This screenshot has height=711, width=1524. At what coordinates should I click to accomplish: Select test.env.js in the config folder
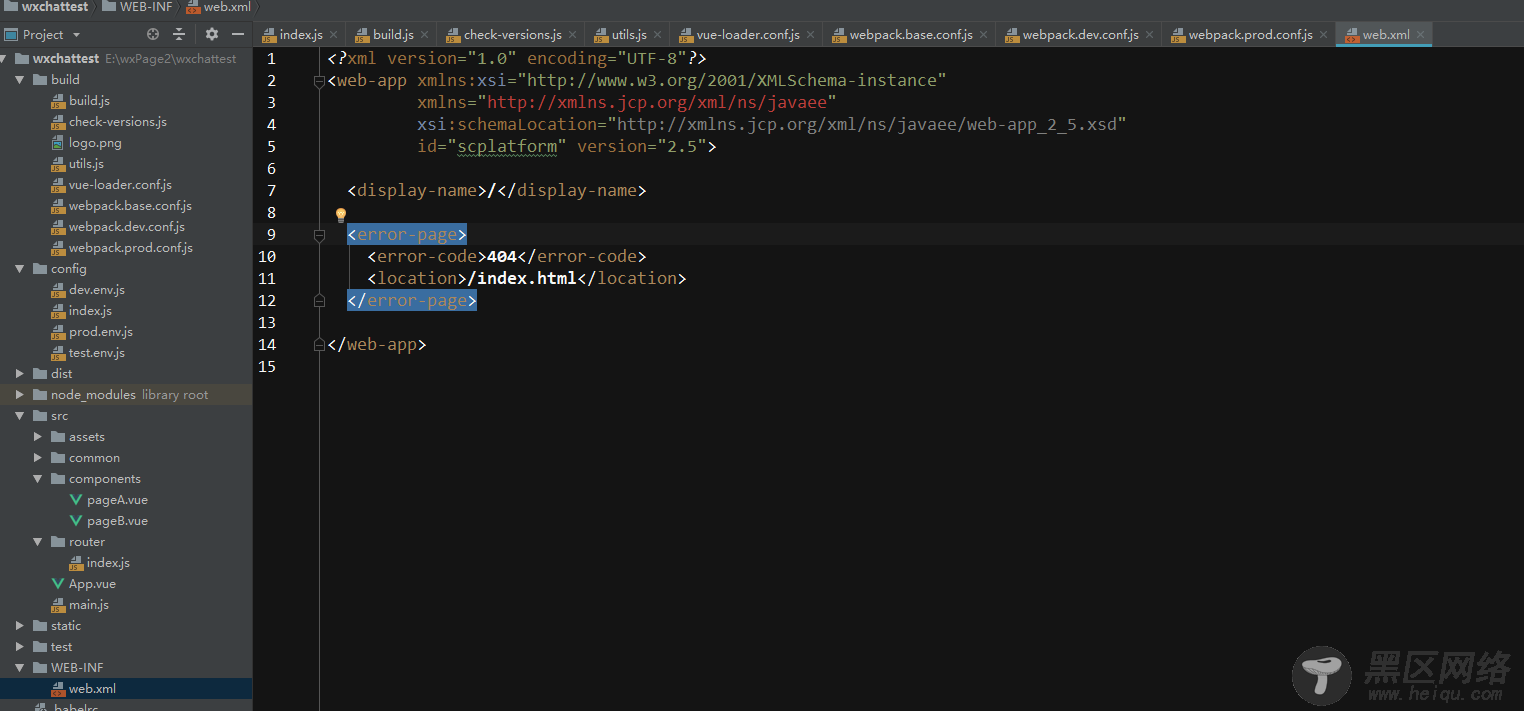click(x=97, y=353)
